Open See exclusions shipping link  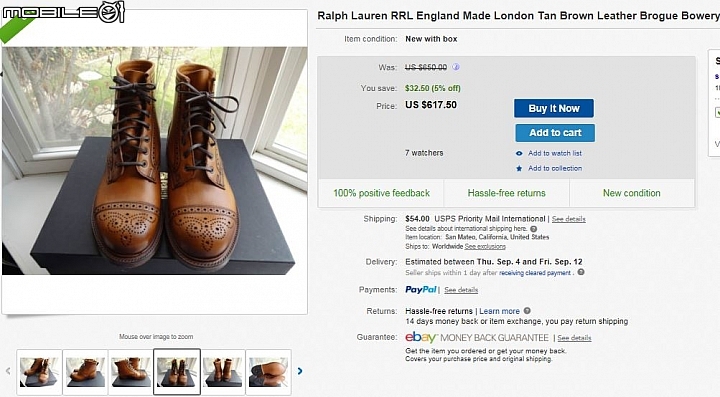click(x=485, y=246)
